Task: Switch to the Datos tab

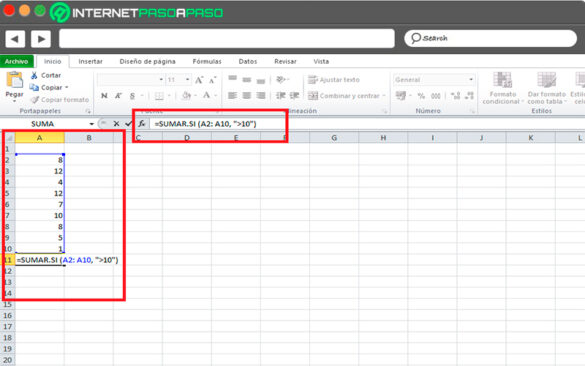Action: coord(248,62)
